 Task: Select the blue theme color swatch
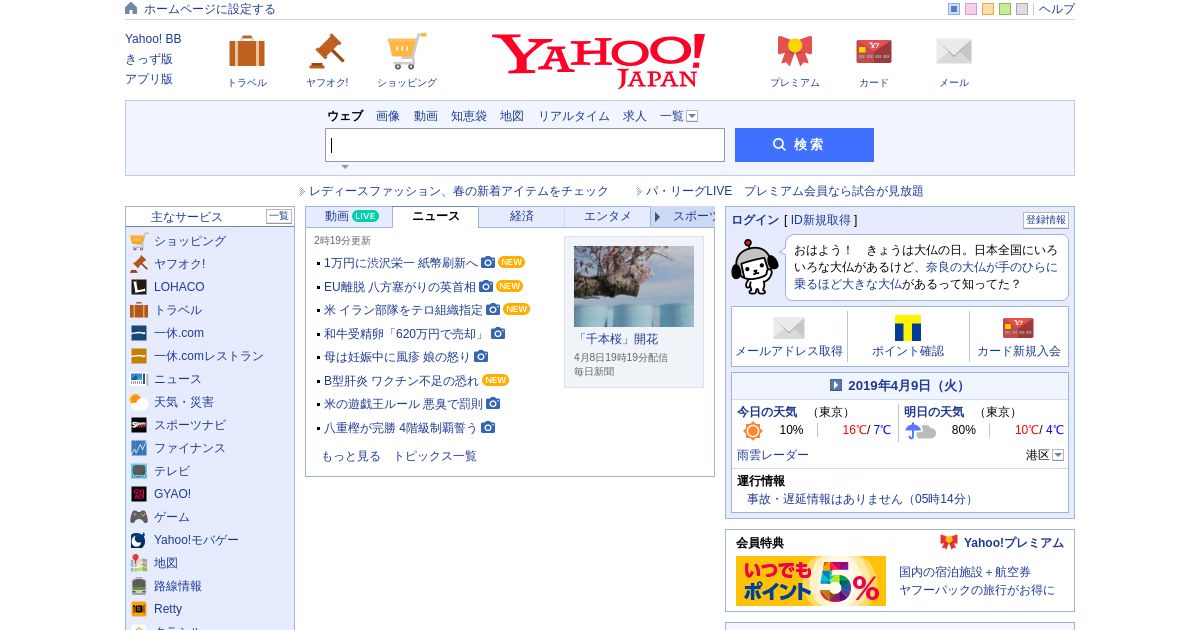[954, 9]
